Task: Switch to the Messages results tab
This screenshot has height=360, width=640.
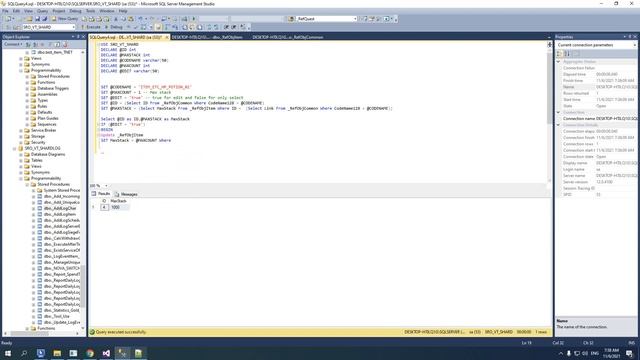Action: 126,194
